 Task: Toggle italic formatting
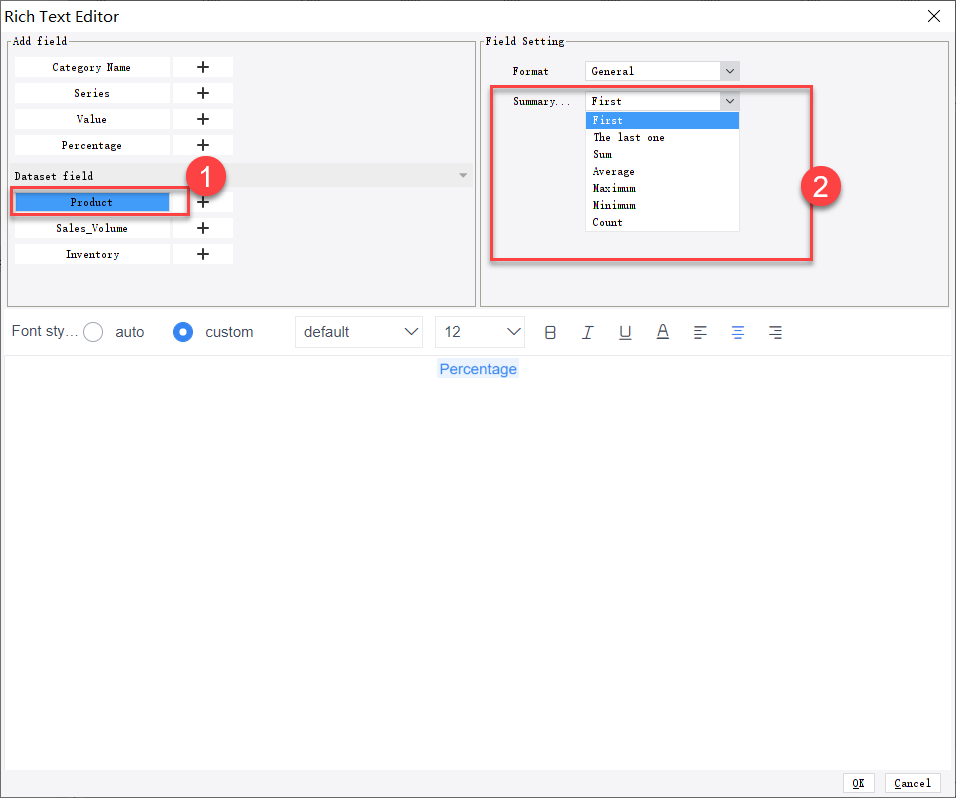(x=587, y=332)
